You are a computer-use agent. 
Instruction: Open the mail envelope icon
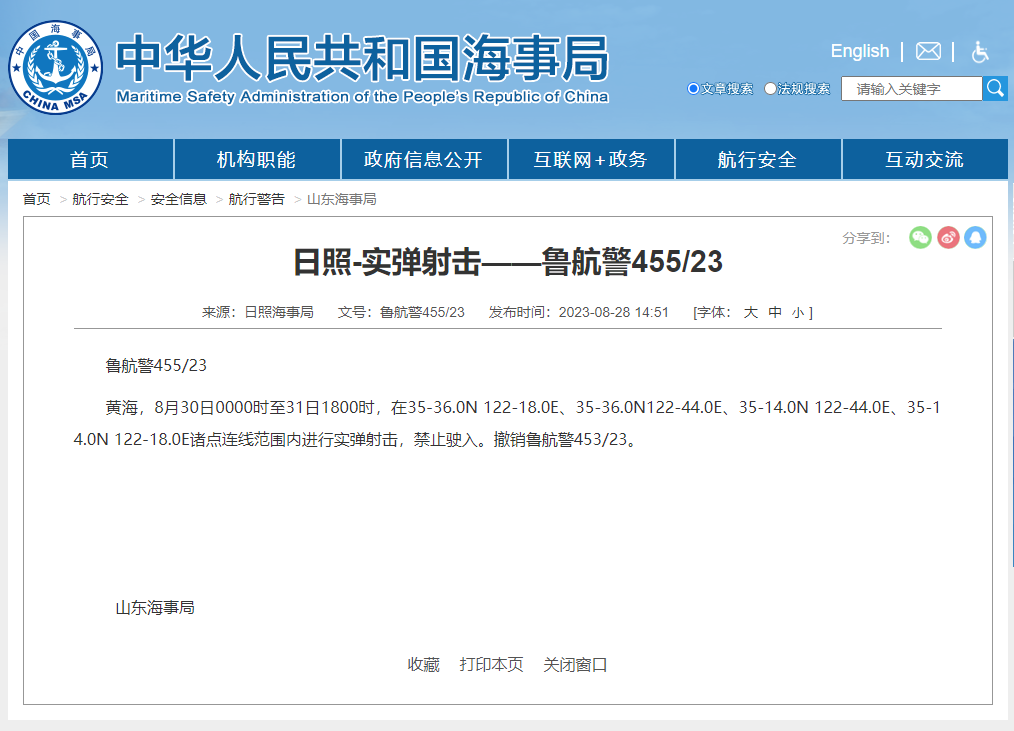pyautogui.click(x=928, y=51)
